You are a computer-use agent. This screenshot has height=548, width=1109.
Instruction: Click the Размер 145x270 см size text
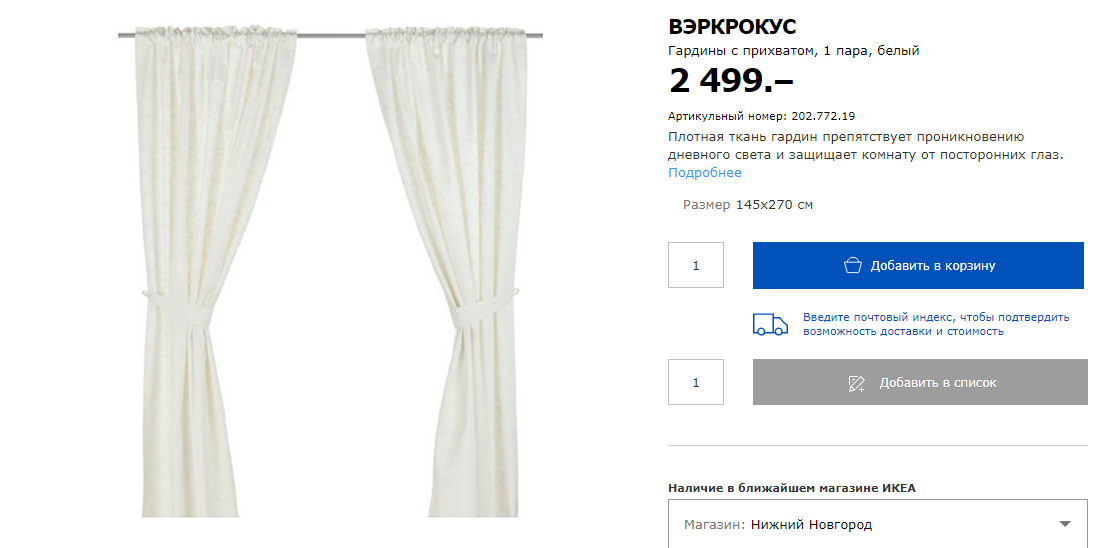[748, 205]
